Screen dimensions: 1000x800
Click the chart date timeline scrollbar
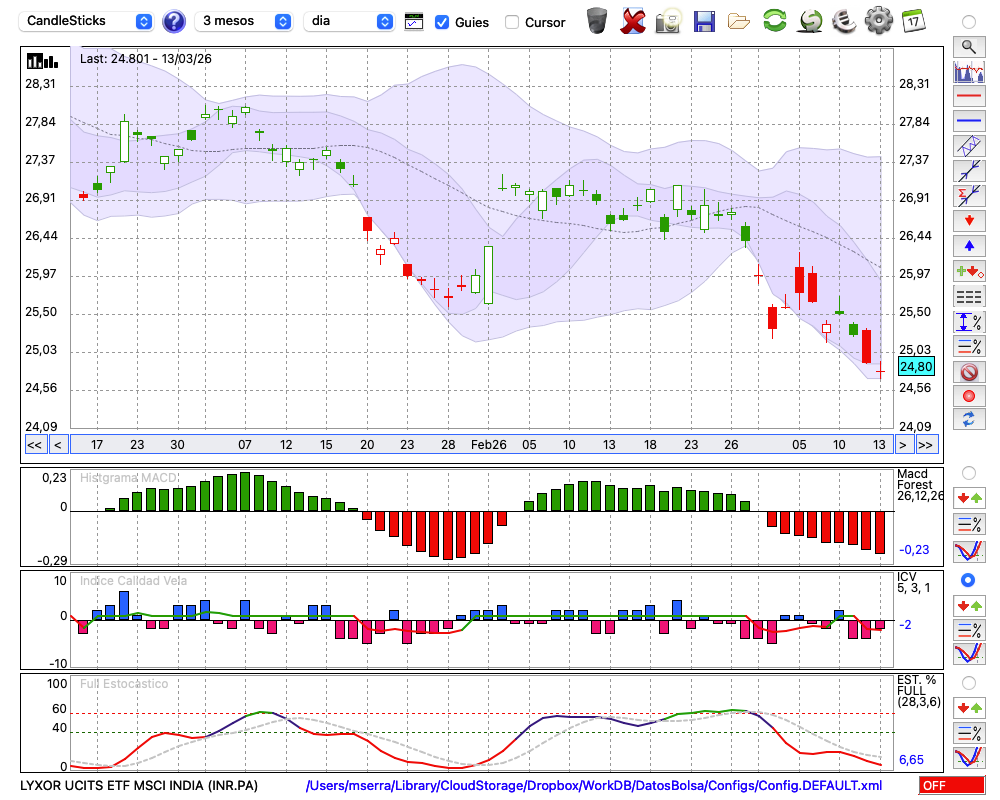pyautogui.click(x=480, y=445)
